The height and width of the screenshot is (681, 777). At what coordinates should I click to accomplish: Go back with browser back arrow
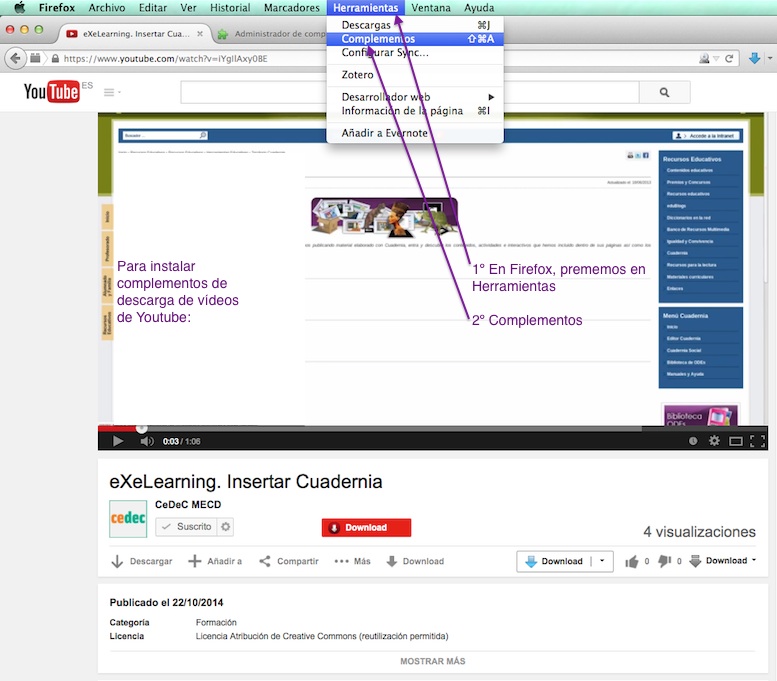click(15, 58)
